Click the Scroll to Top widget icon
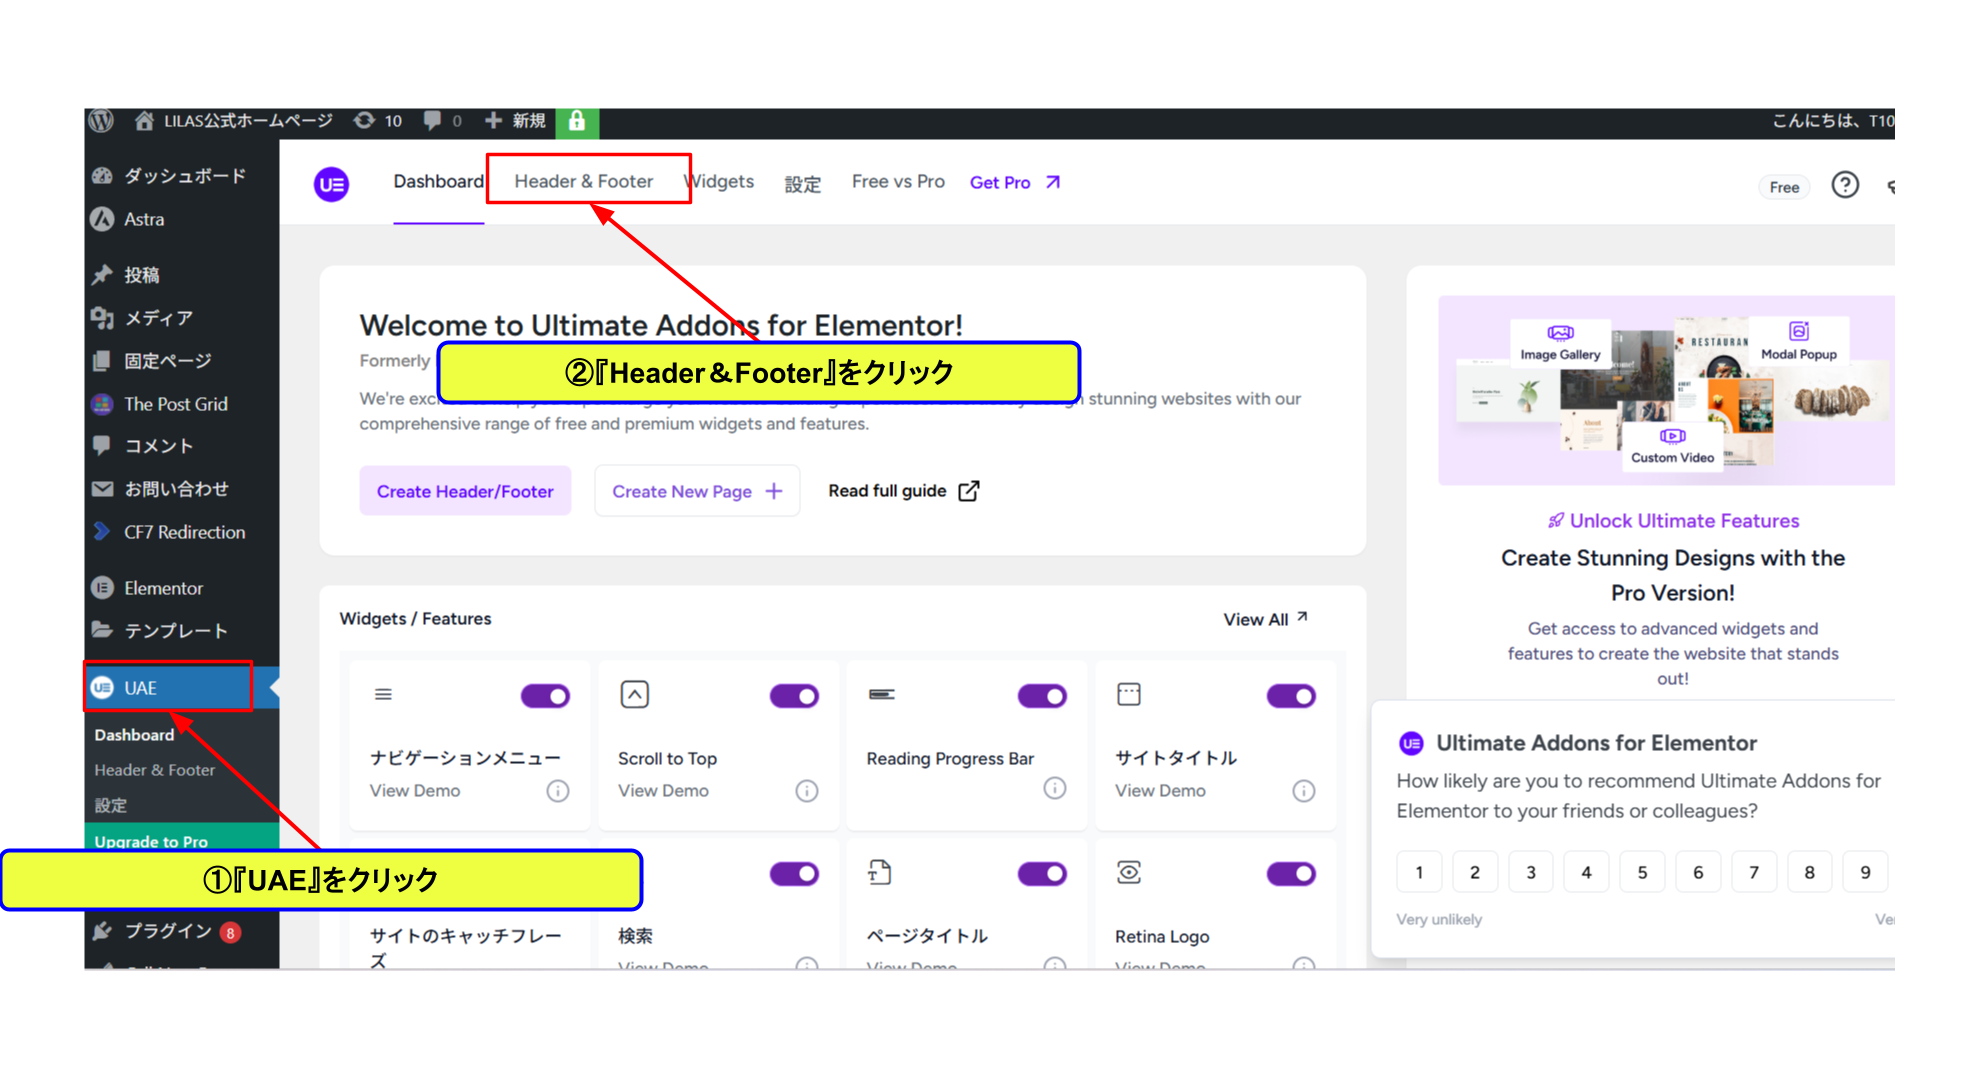The image size is (1980, 1080). coord(635,694)
